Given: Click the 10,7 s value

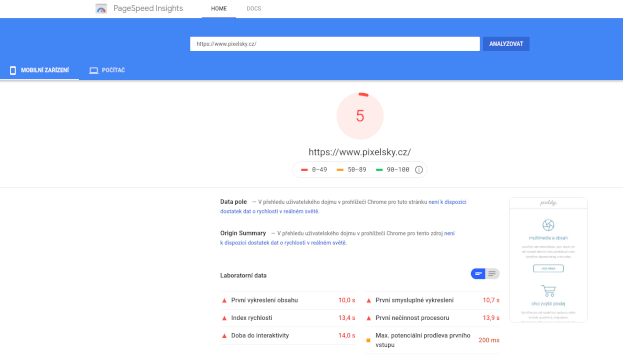Looking at the screenshot, I should click(x=491, y=300).
